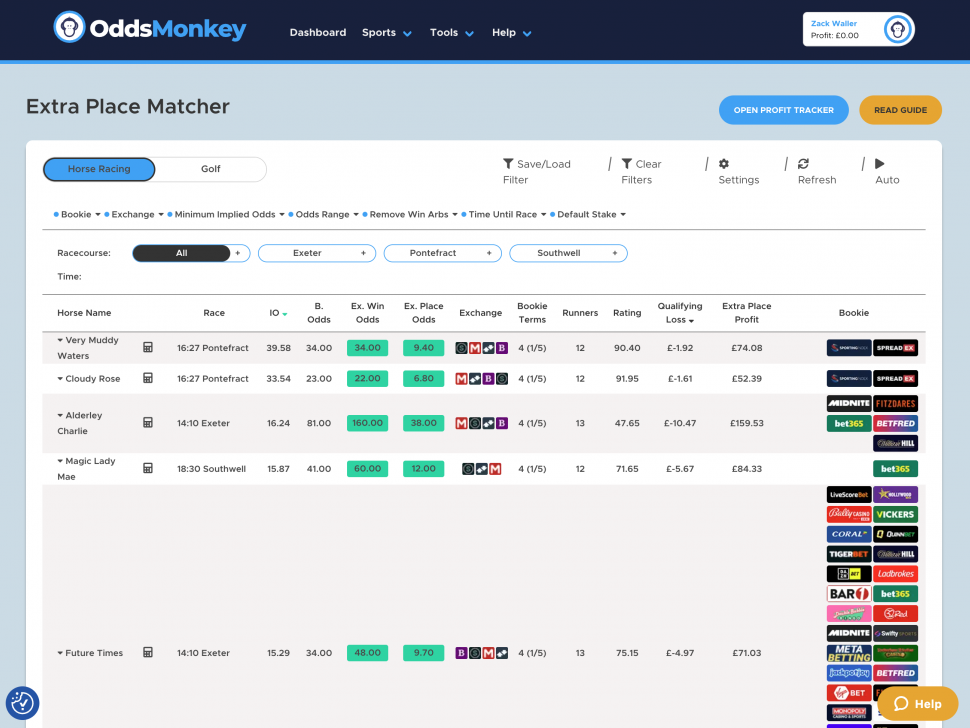Click Open Profit Tracker button

[784, 110]
